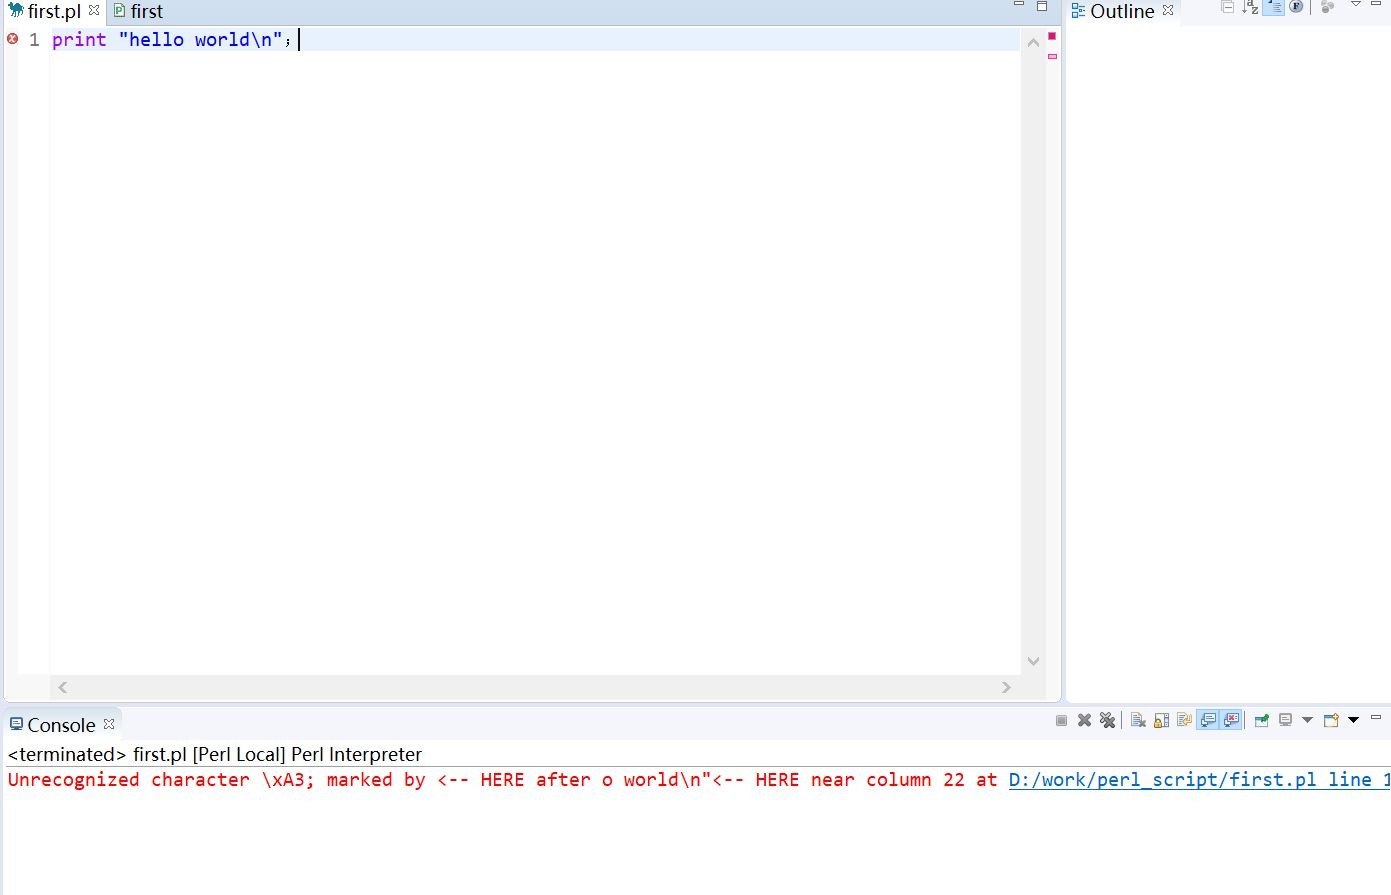The image size is (1391, 895).
Task: Minimize the editor area
Action: (1019, 5)
